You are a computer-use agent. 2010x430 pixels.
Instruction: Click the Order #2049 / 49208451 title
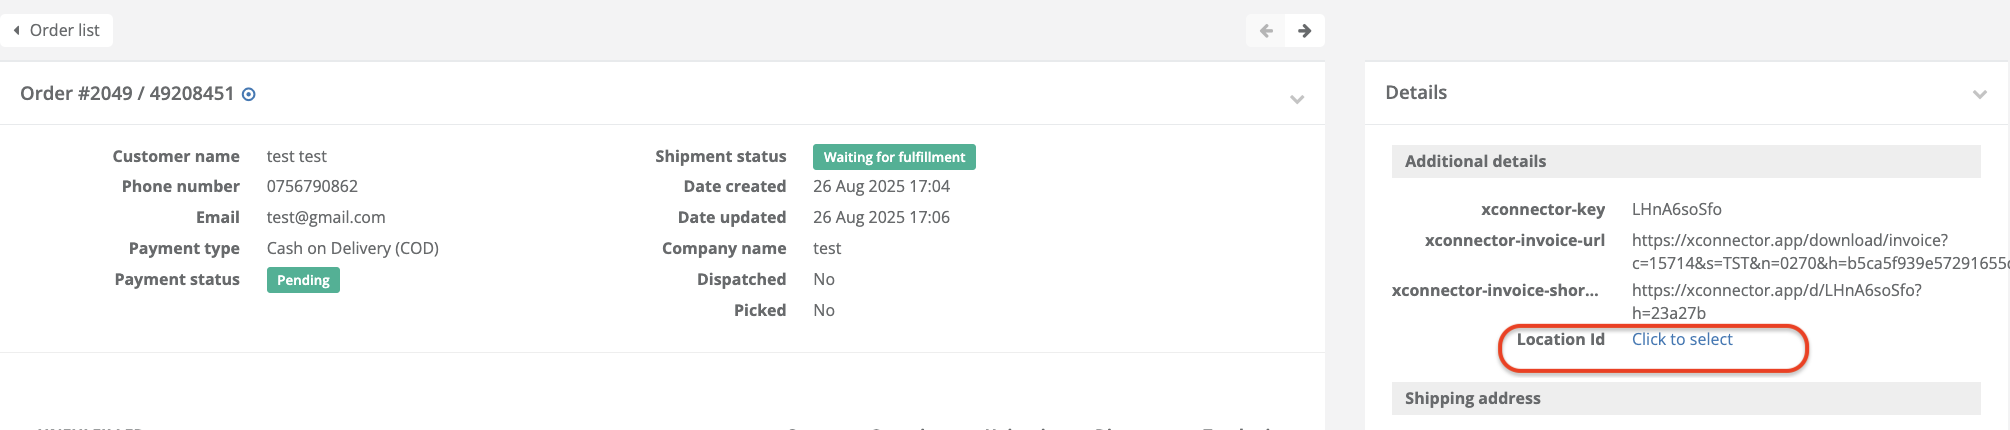tap(127, 93)
